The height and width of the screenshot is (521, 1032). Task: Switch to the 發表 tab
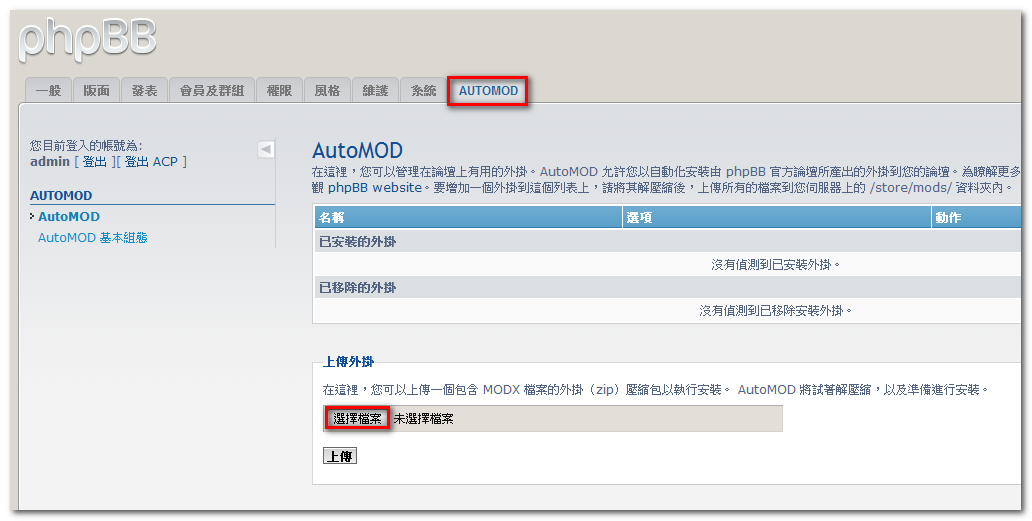pyautogui.click(x=144, y=91)
